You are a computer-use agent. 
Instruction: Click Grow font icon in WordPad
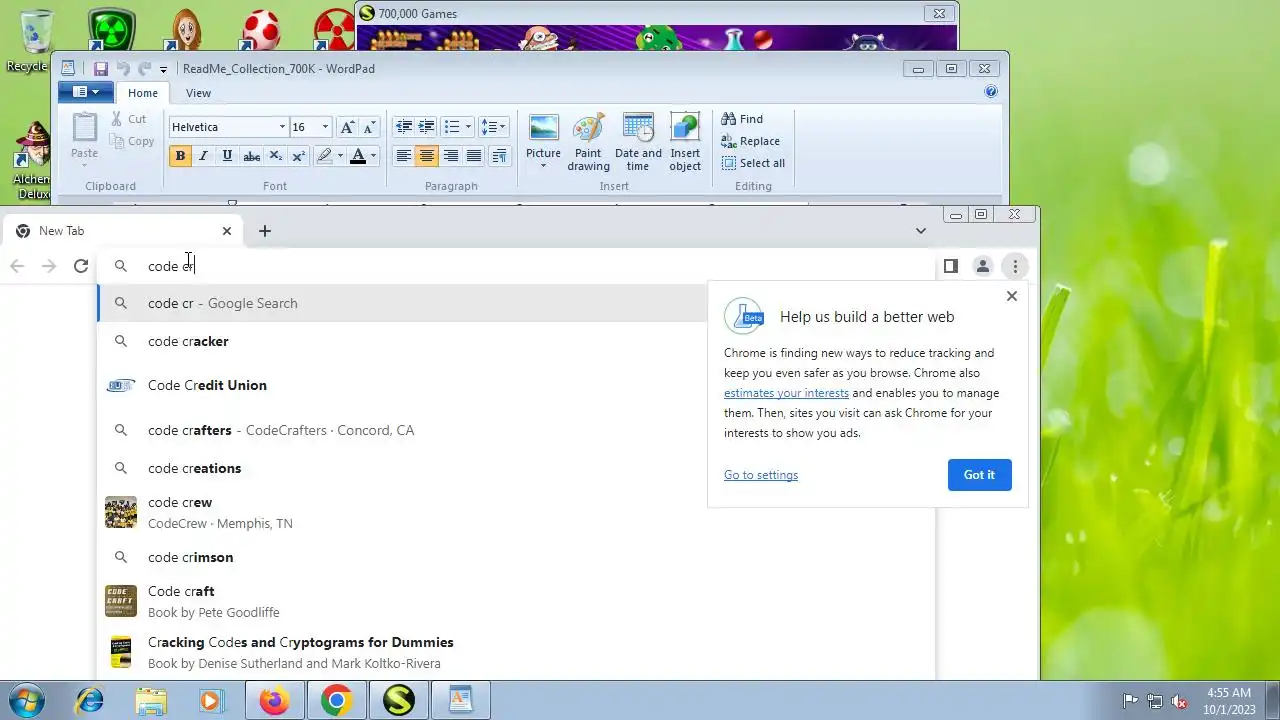click(347, 127)
